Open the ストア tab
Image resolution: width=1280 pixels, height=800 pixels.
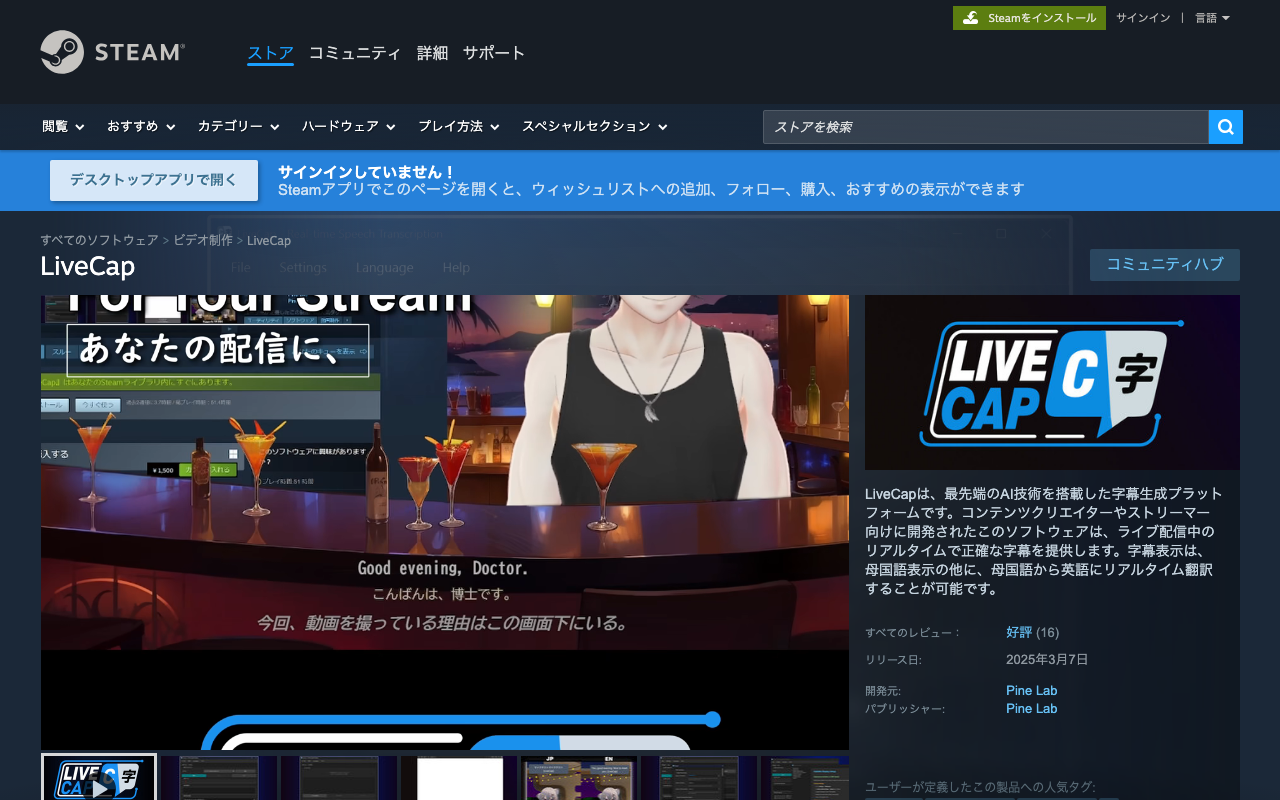270,53
